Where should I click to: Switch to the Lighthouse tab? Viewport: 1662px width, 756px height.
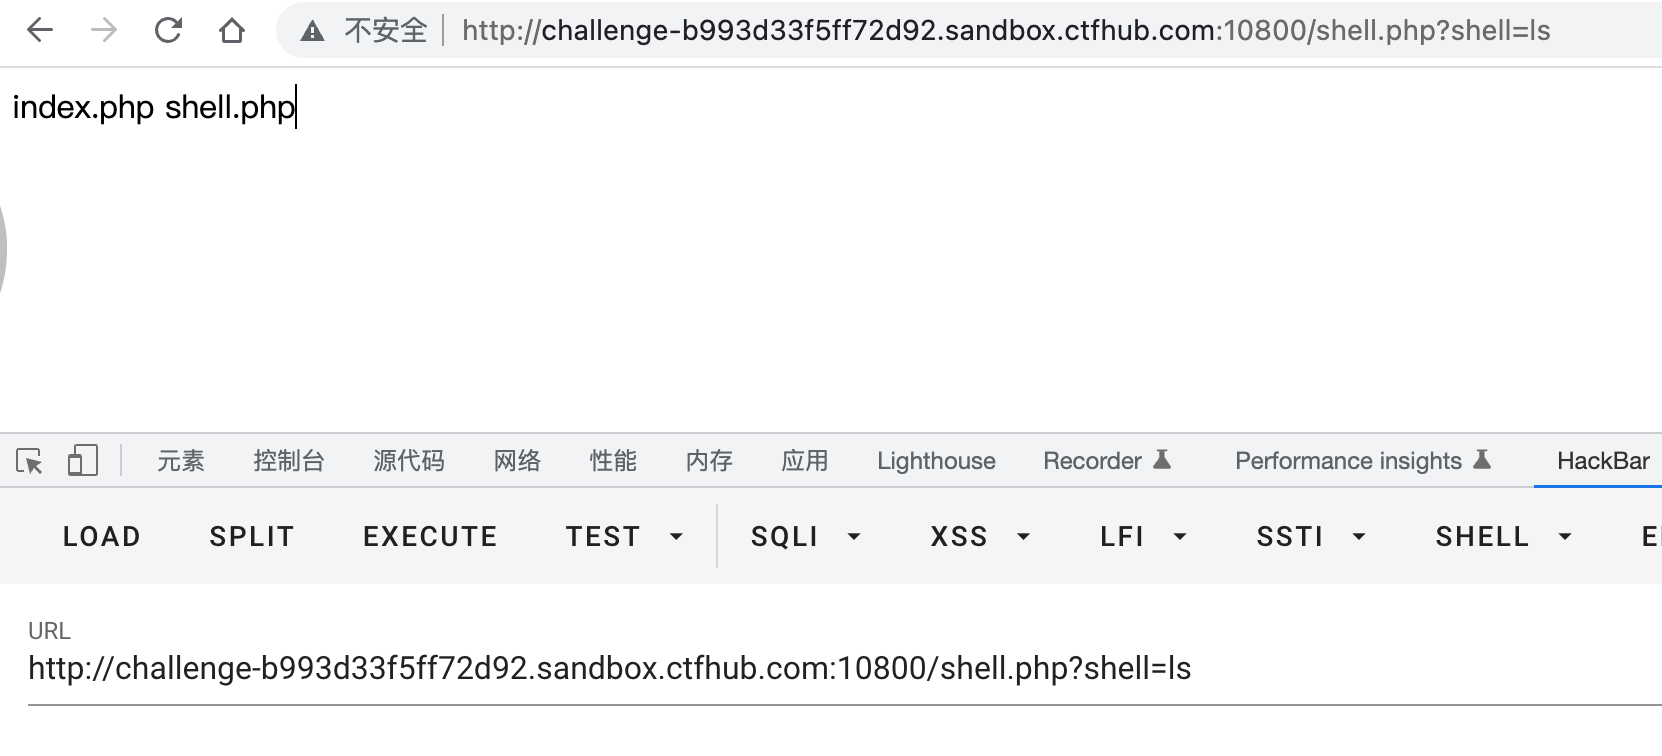pos(936,461)
